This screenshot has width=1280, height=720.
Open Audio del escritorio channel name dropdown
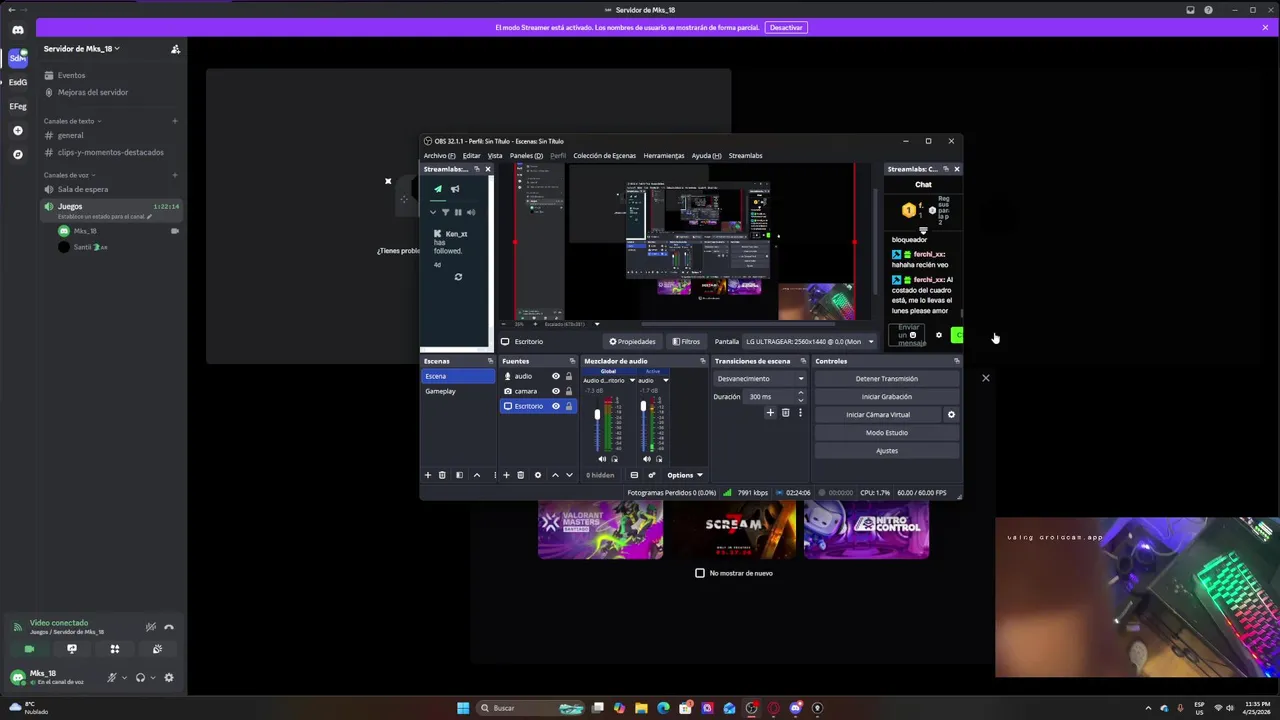click(632, 380)
